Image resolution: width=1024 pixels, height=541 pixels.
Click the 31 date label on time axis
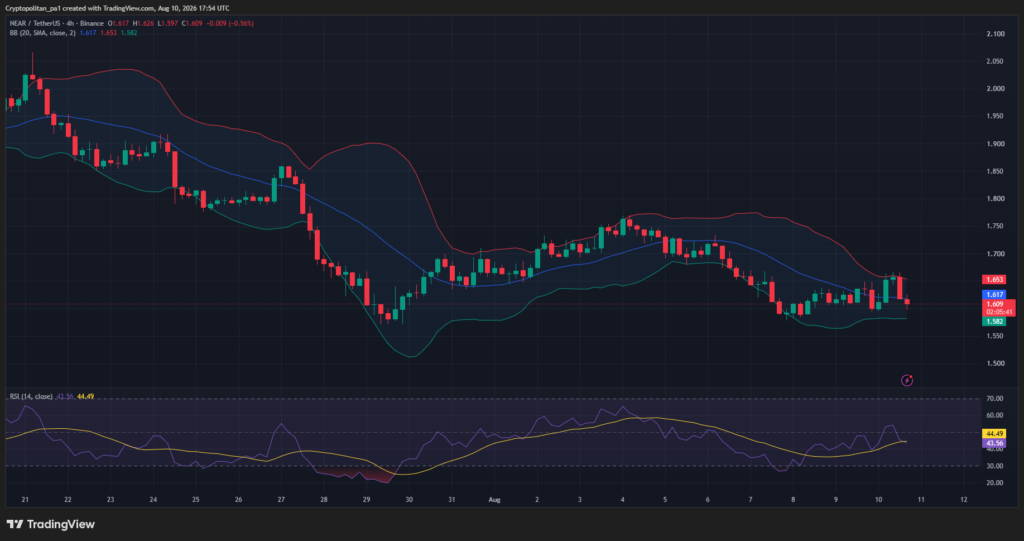click(452, 500)
